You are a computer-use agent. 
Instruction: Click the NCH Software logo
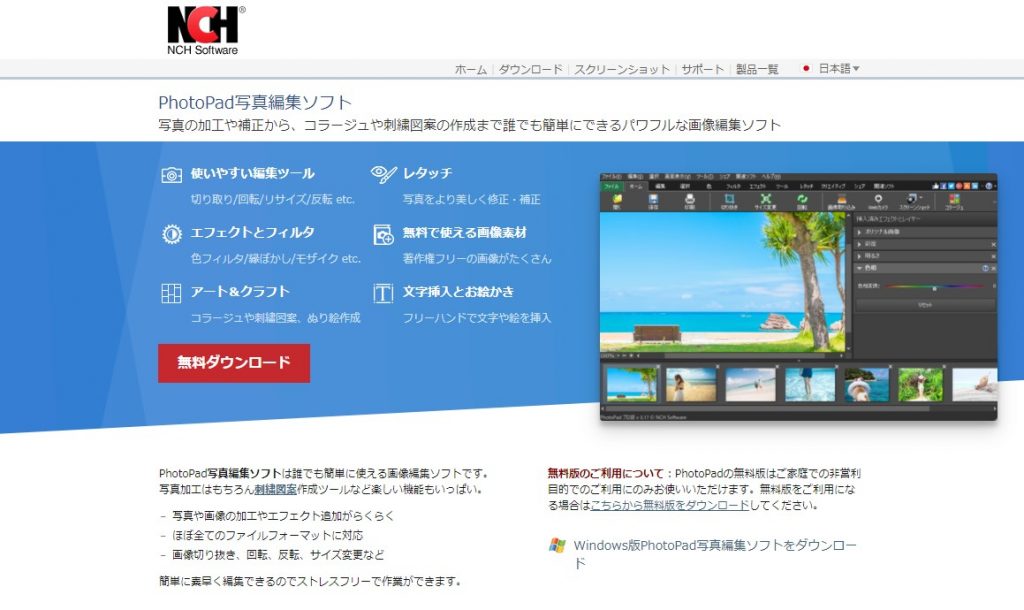click(206, 30)
